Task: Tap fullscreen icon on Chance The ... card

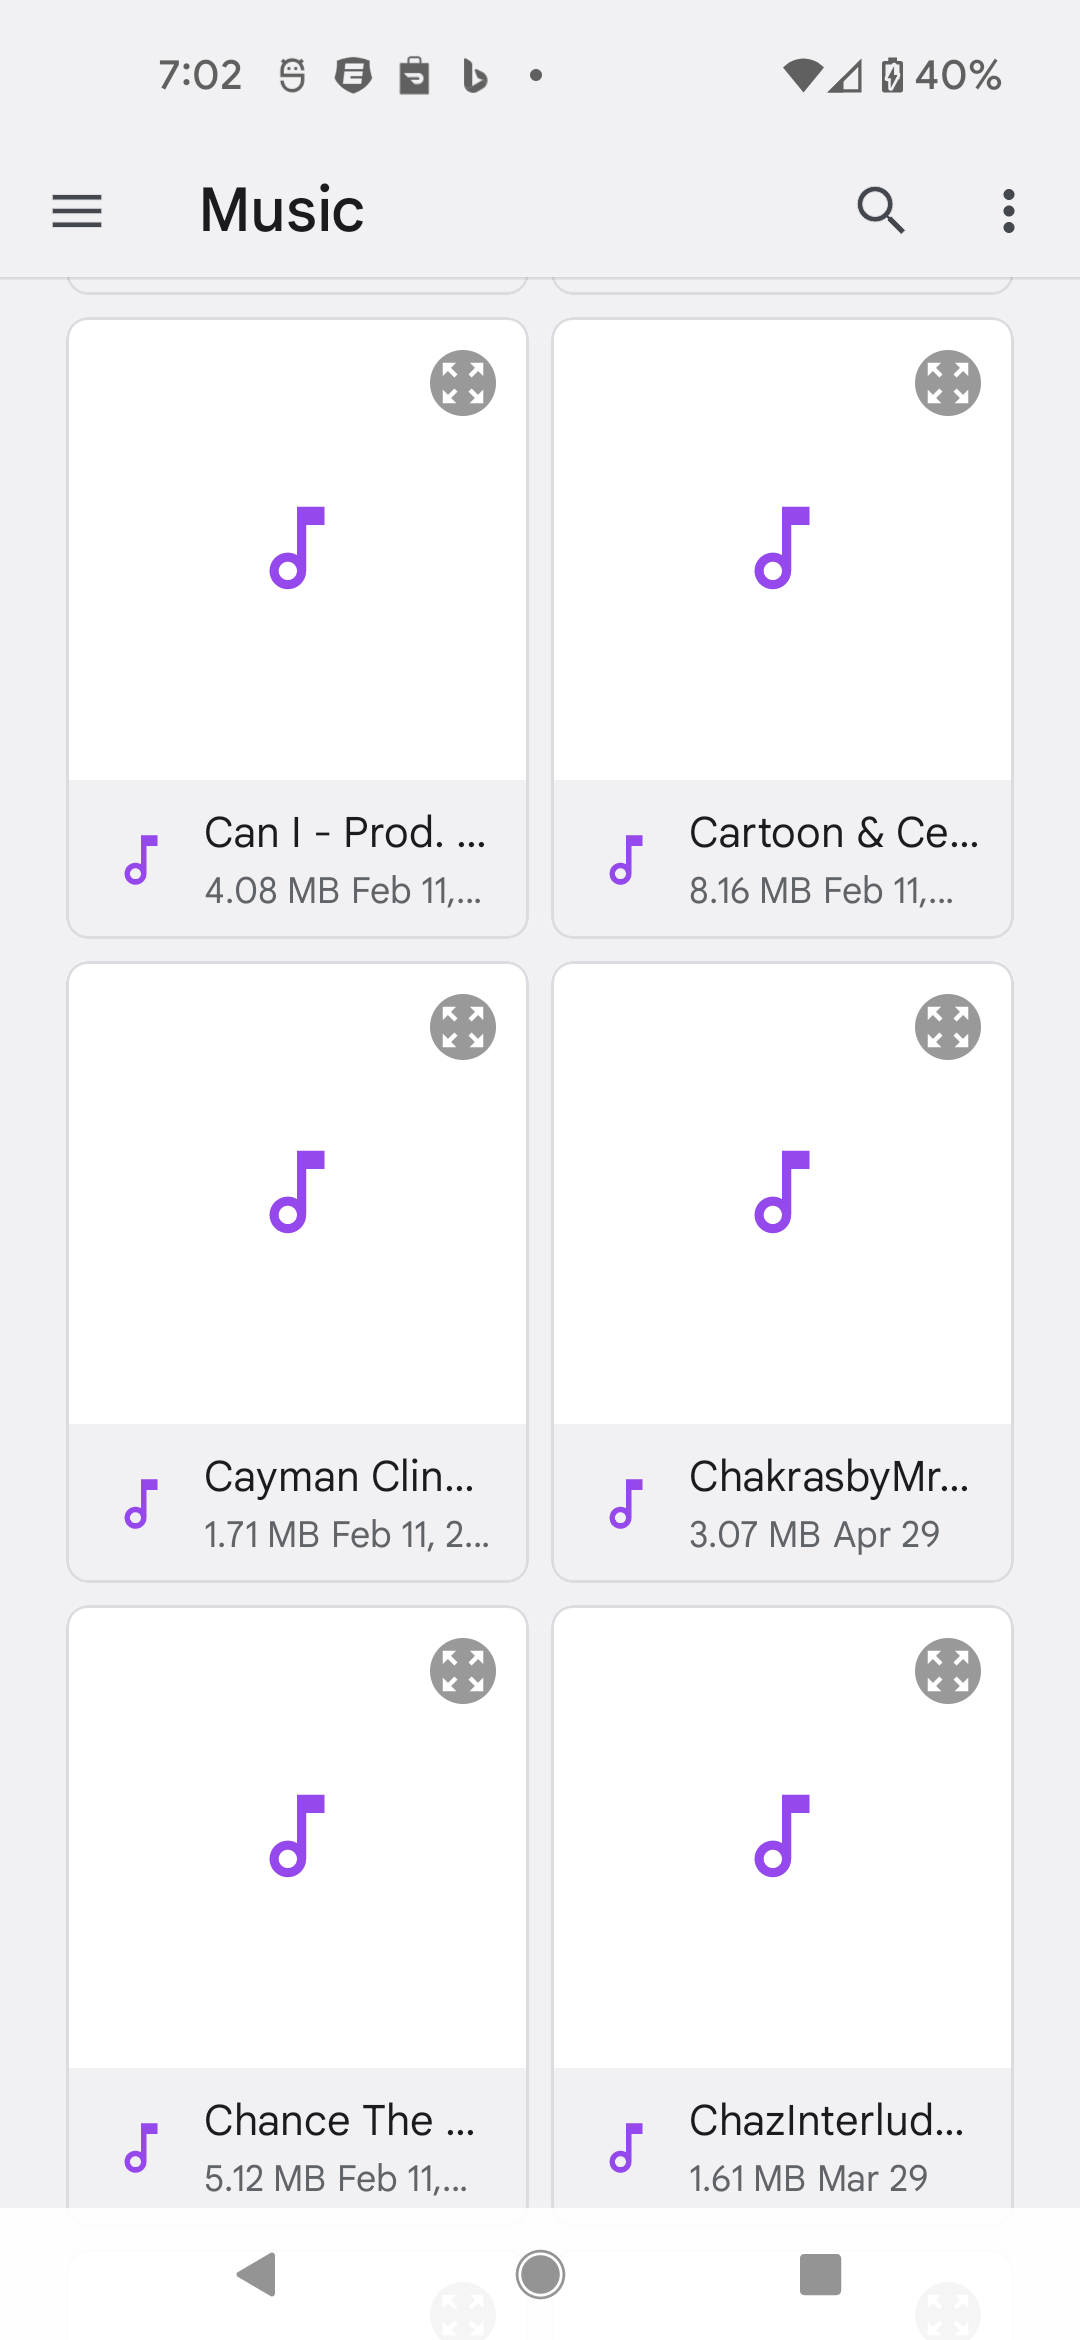Action: 463,1671
